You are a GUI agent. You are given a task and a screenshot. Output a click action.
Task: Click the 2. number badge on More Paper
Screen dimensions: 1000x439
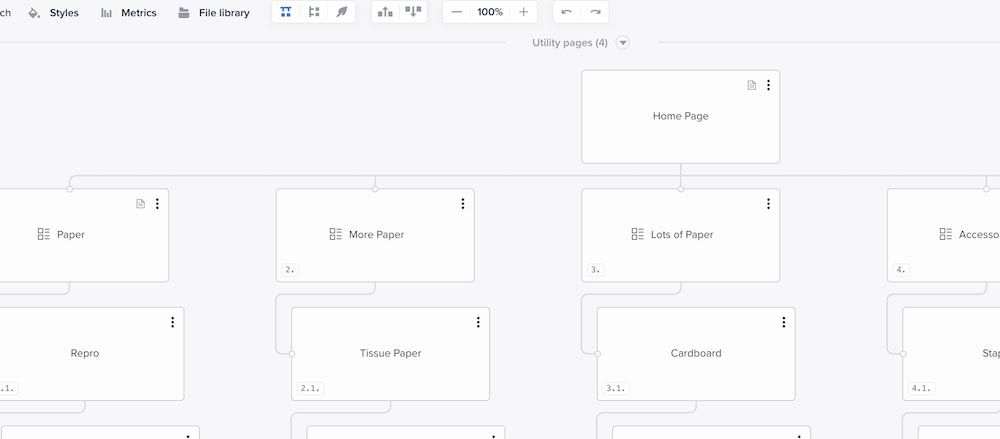coord(290,270)
